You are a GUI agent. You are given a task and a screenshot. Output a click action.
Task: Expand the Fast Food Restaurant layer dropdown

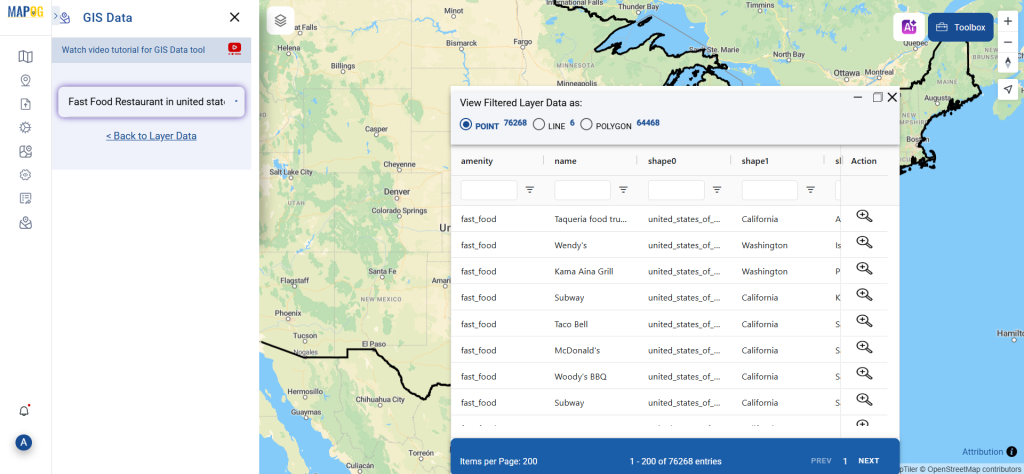(151, 101)
